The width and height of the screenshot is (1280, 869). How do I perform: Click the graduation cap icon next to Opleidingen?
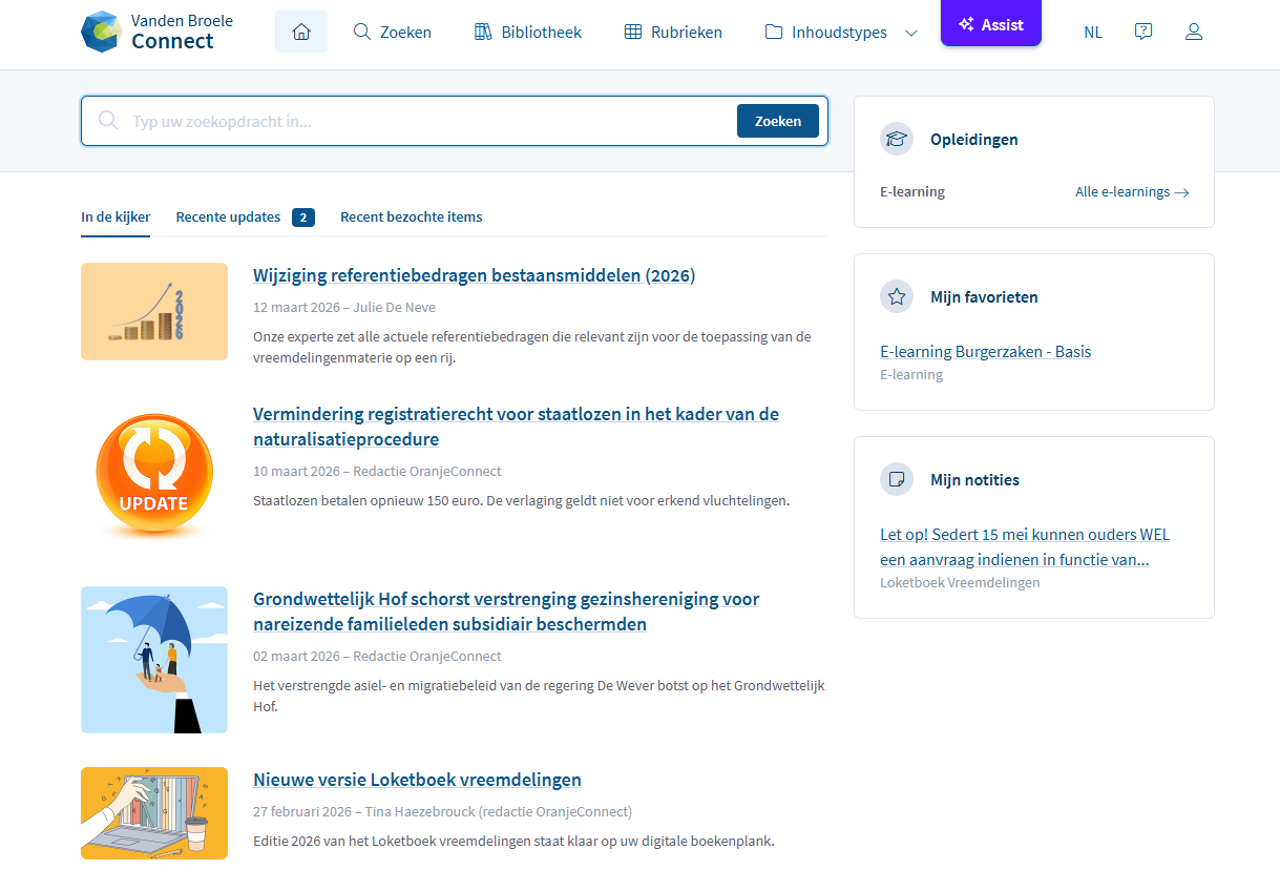(x=896, y=139)
